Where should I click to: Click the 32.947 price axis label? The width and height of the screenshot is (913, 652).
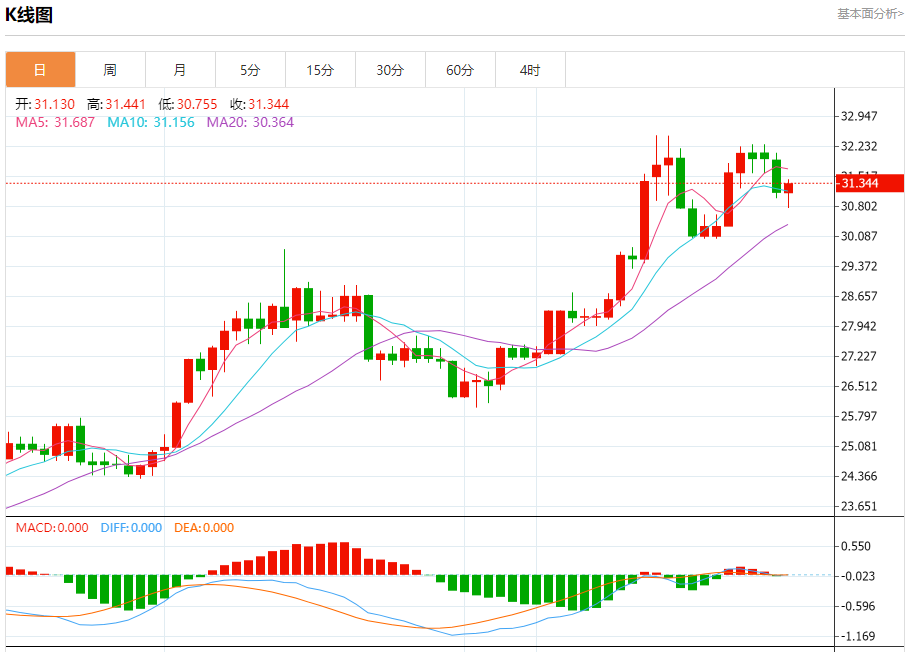click(x=859, y=116)
